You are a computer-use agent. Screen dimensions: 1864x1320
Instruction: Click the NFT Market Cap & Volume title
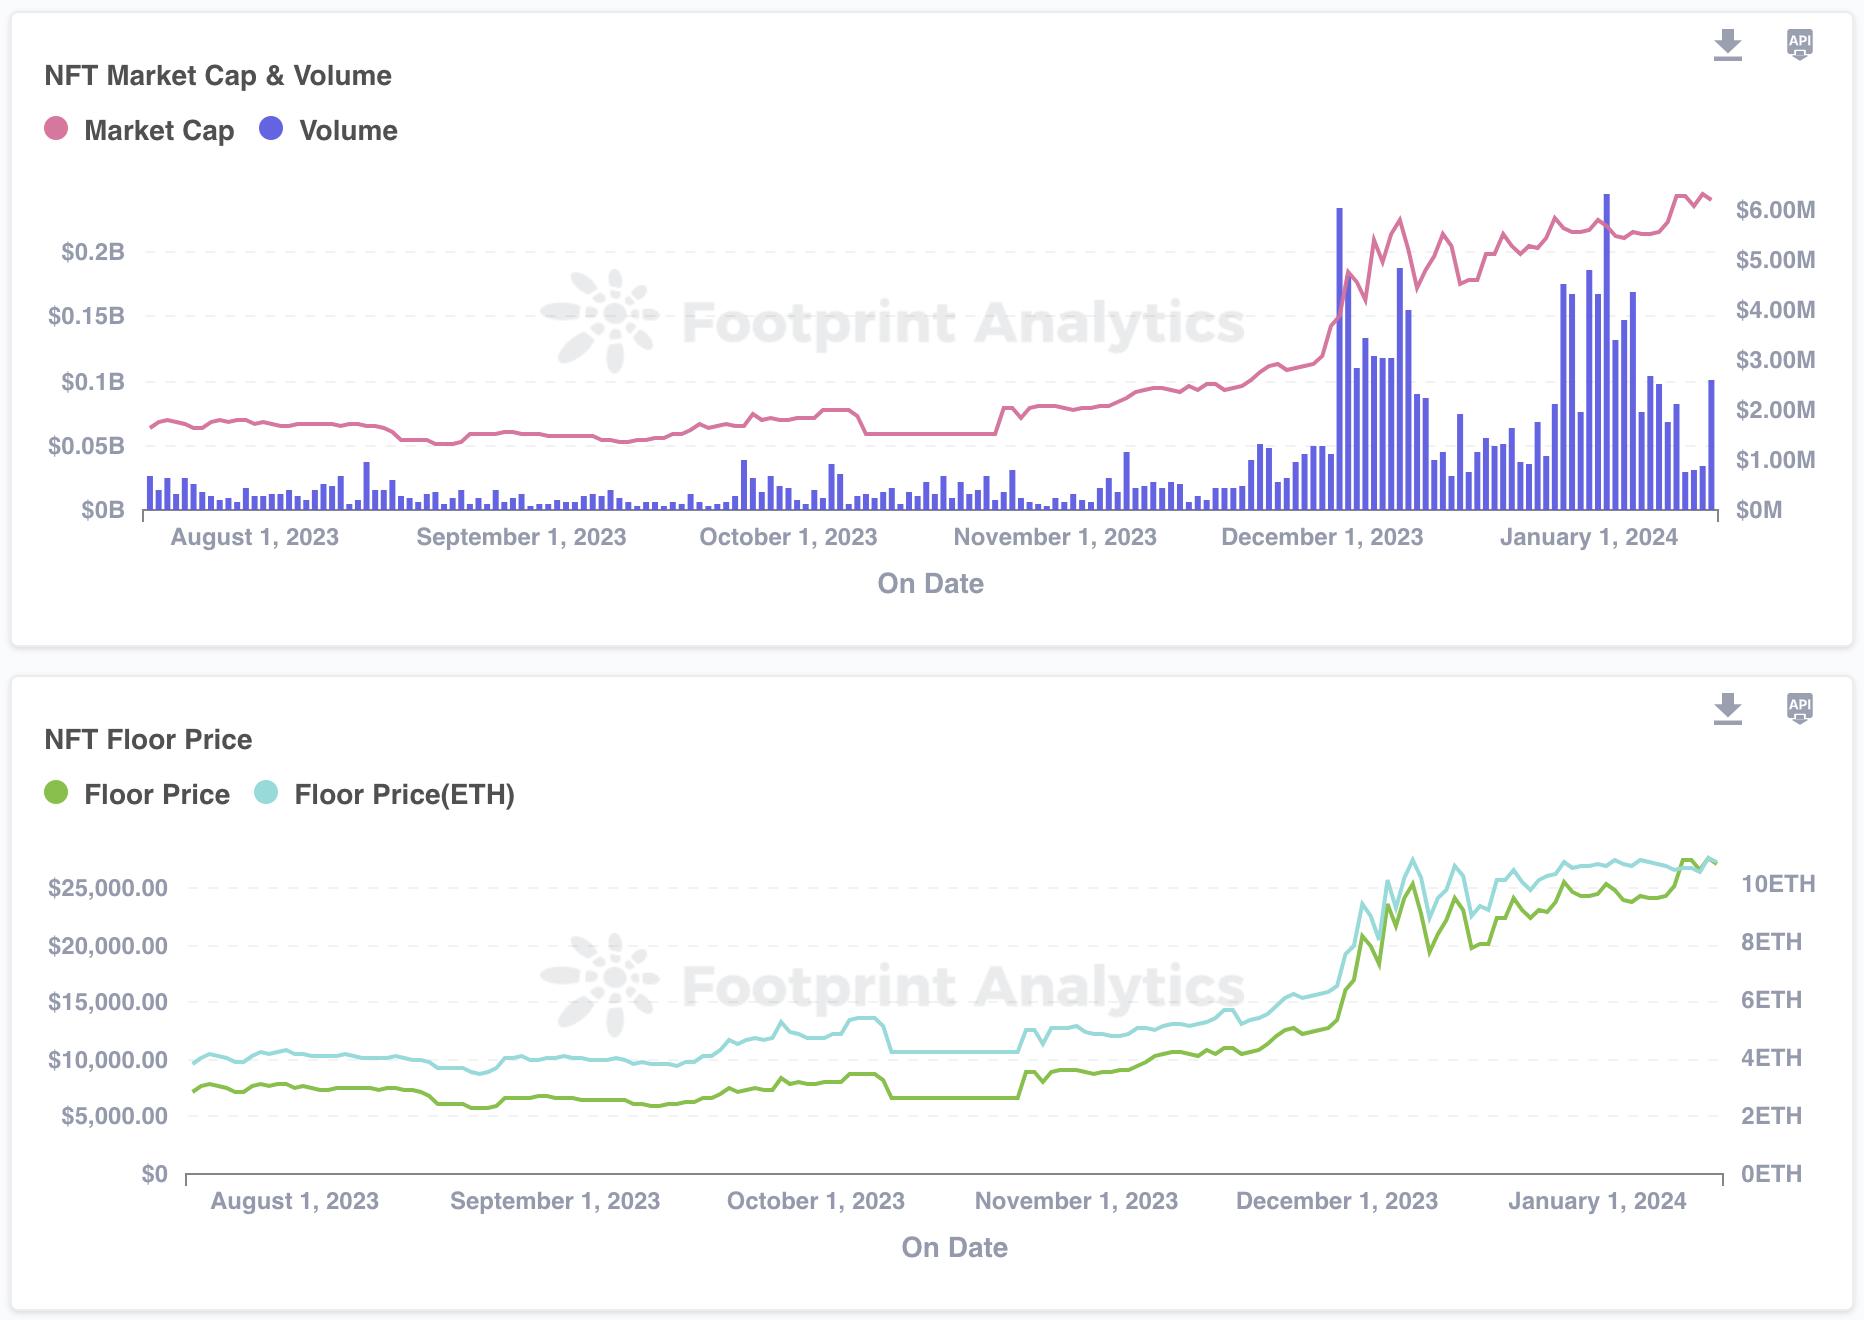click(218, 75)
